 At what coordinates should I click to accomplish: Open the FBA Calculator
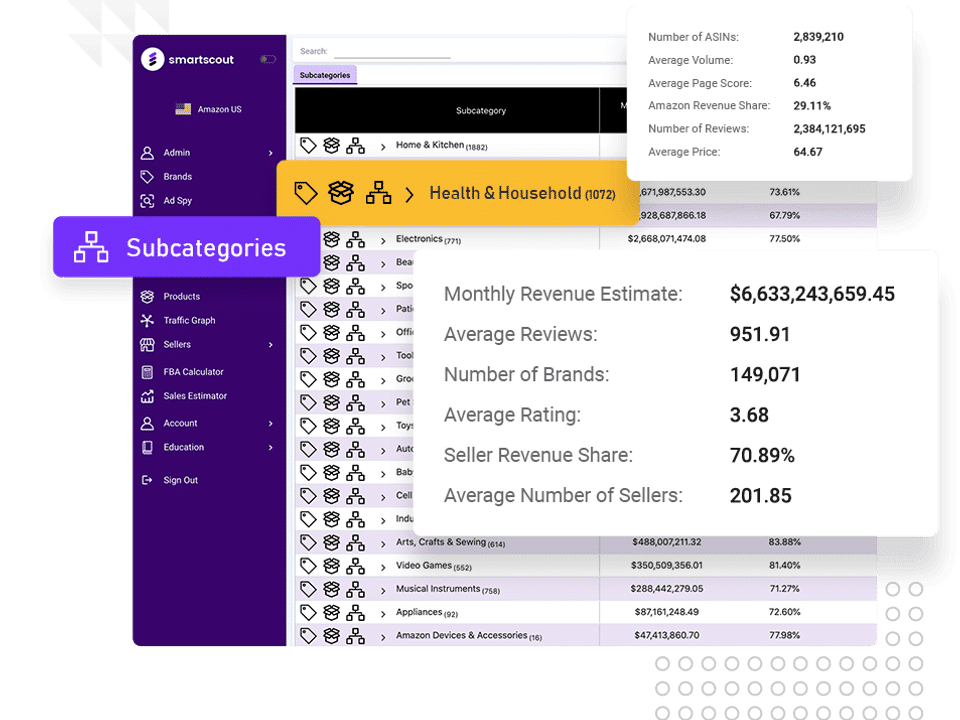tap(193, 372)
